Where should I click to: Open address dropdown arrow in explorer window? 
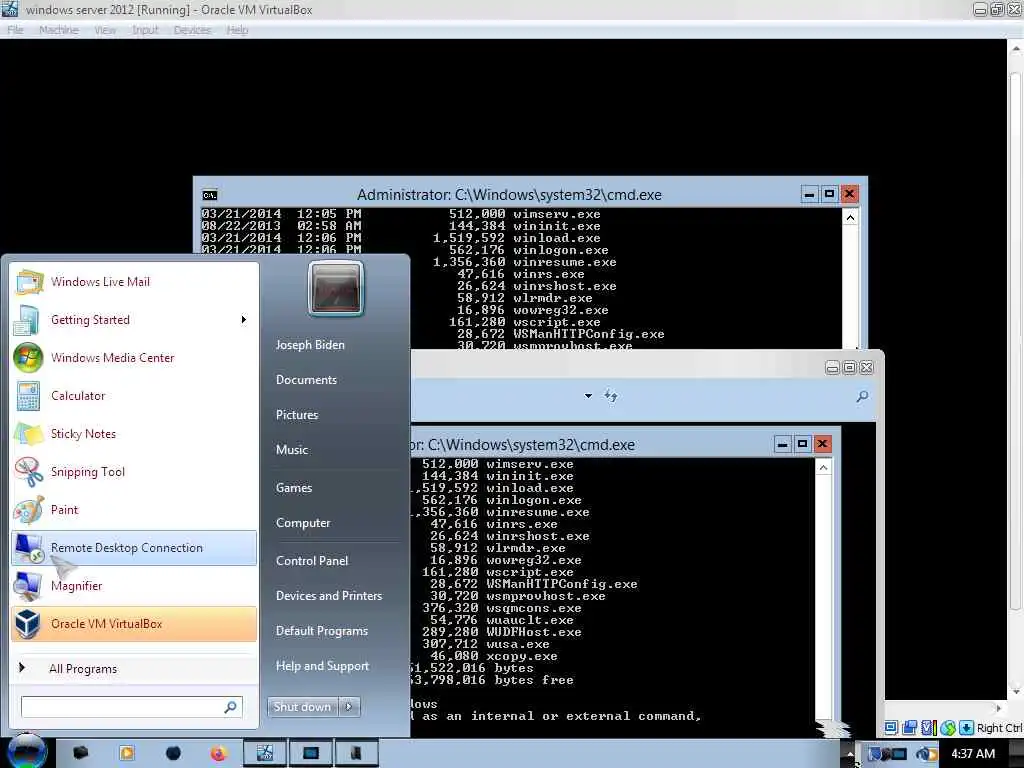588,396
